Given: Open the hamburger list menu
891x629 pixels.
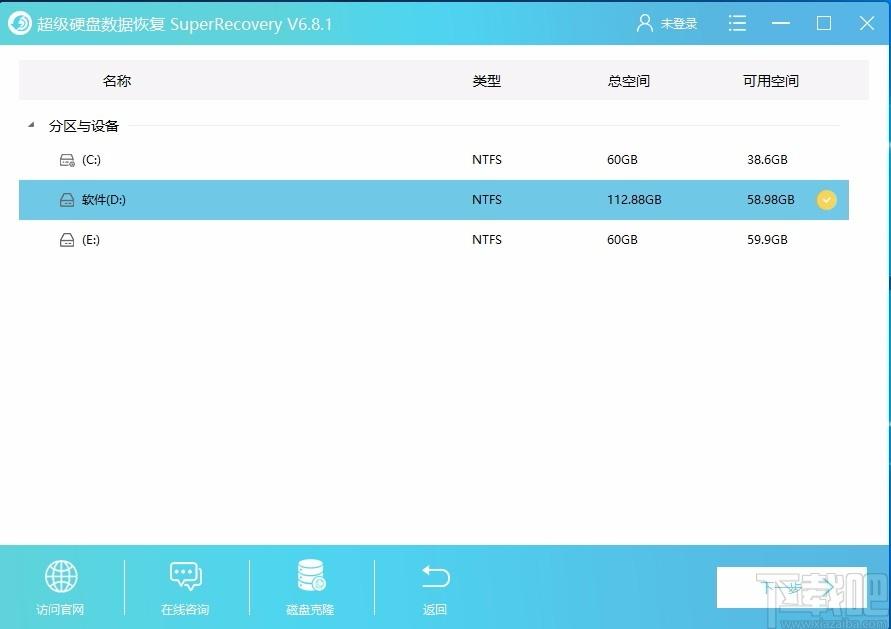Looking at the screenshot, I should click(737, 23).
